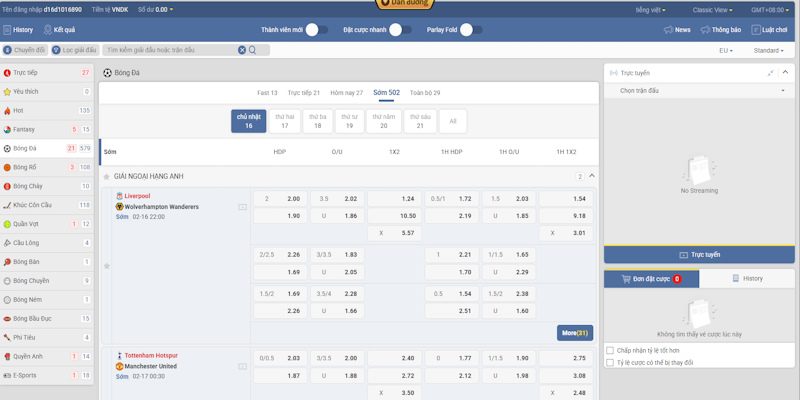Switch to Hôm nay 27 tab
This screenshot has width=800, height=400.
click(346, 93)
